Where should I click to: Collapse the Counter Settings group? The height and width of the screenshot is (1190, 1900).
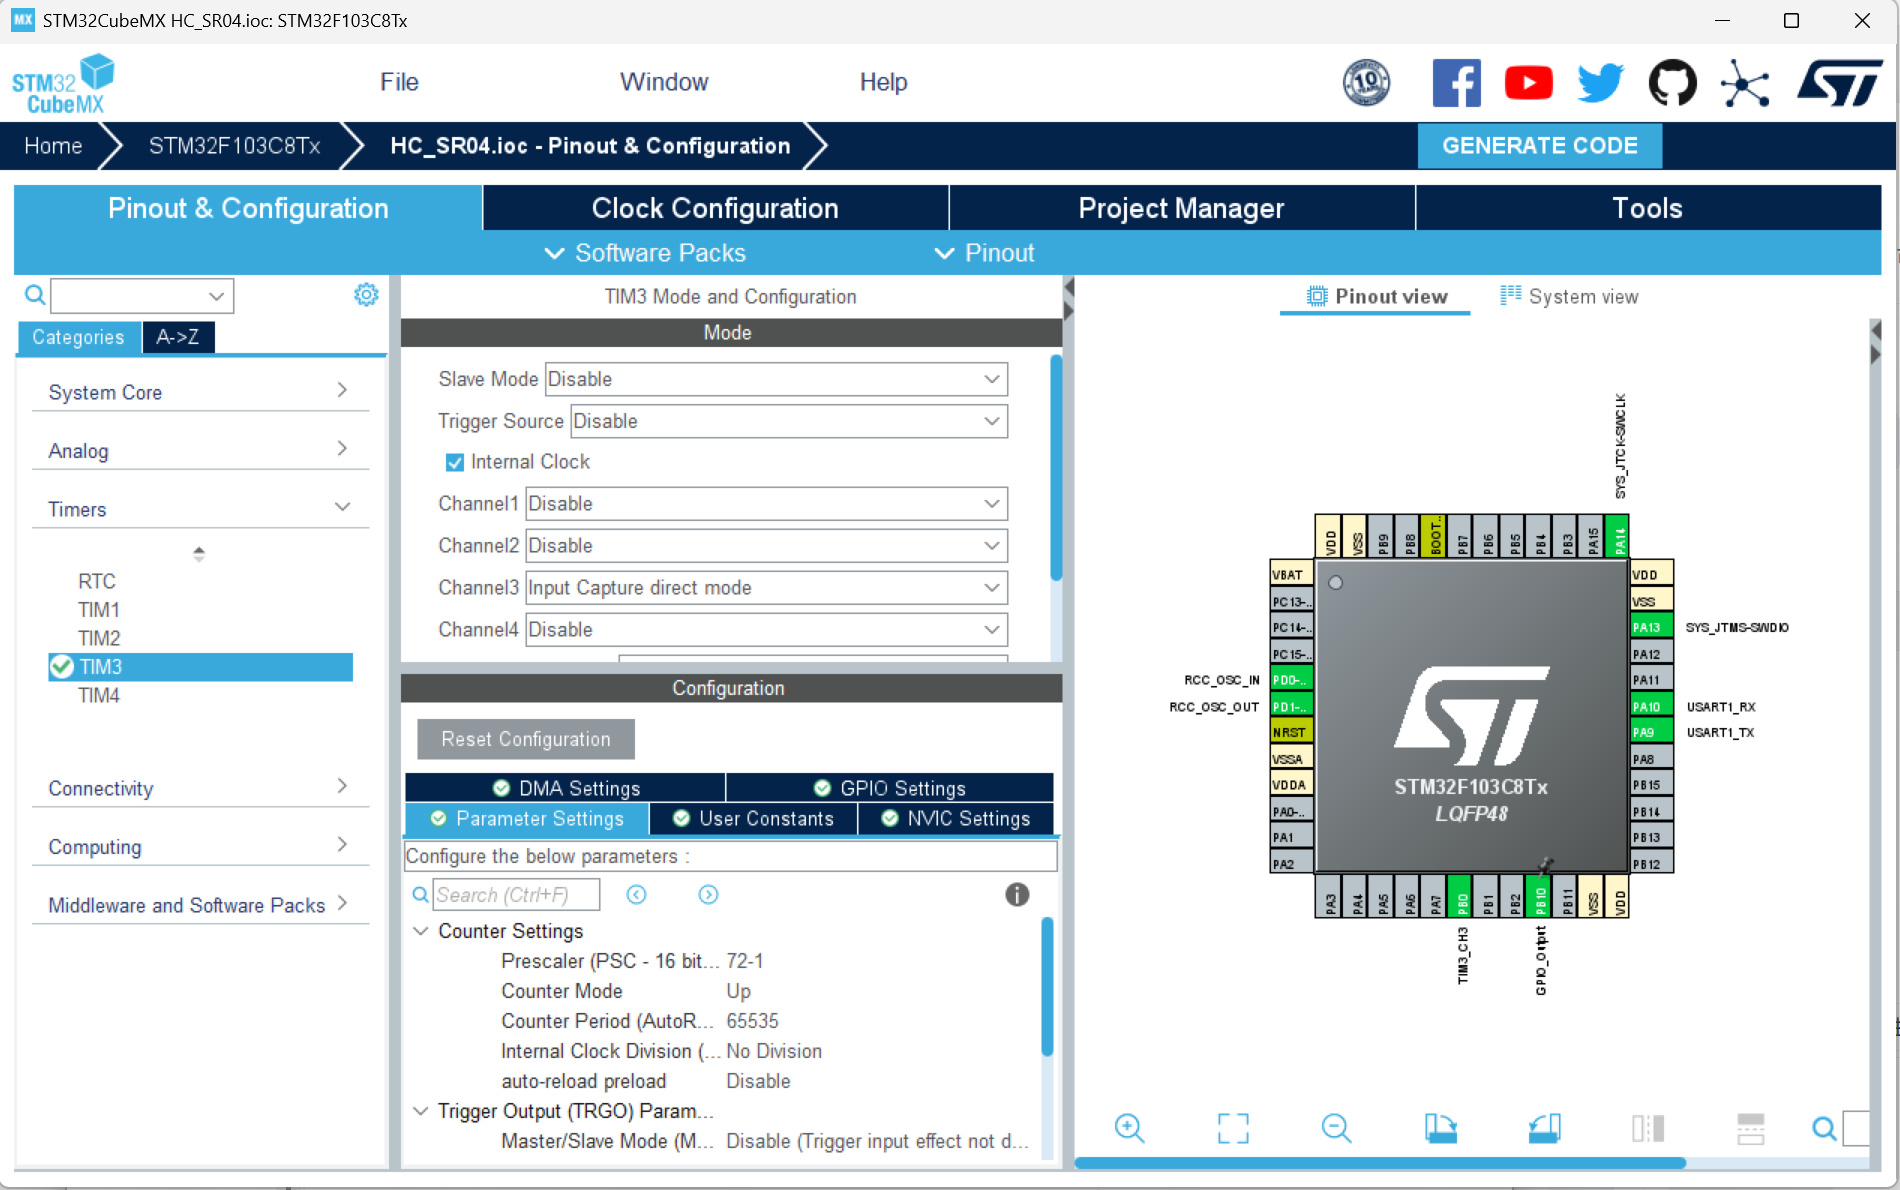(x=421, y=931)
